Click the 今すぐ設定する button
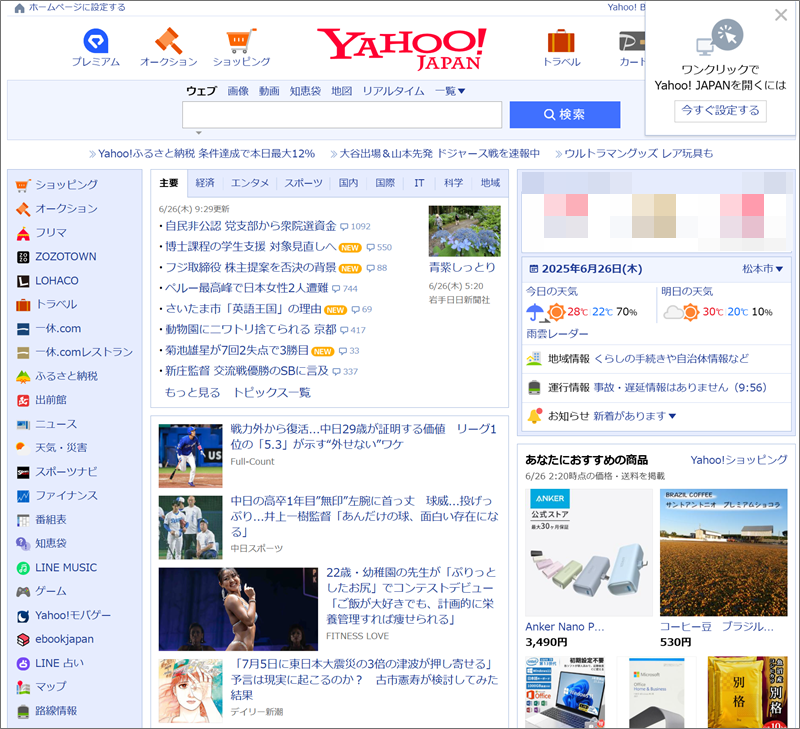The width and height of the screenshot is (800, 729). click(x=720, y=110)
